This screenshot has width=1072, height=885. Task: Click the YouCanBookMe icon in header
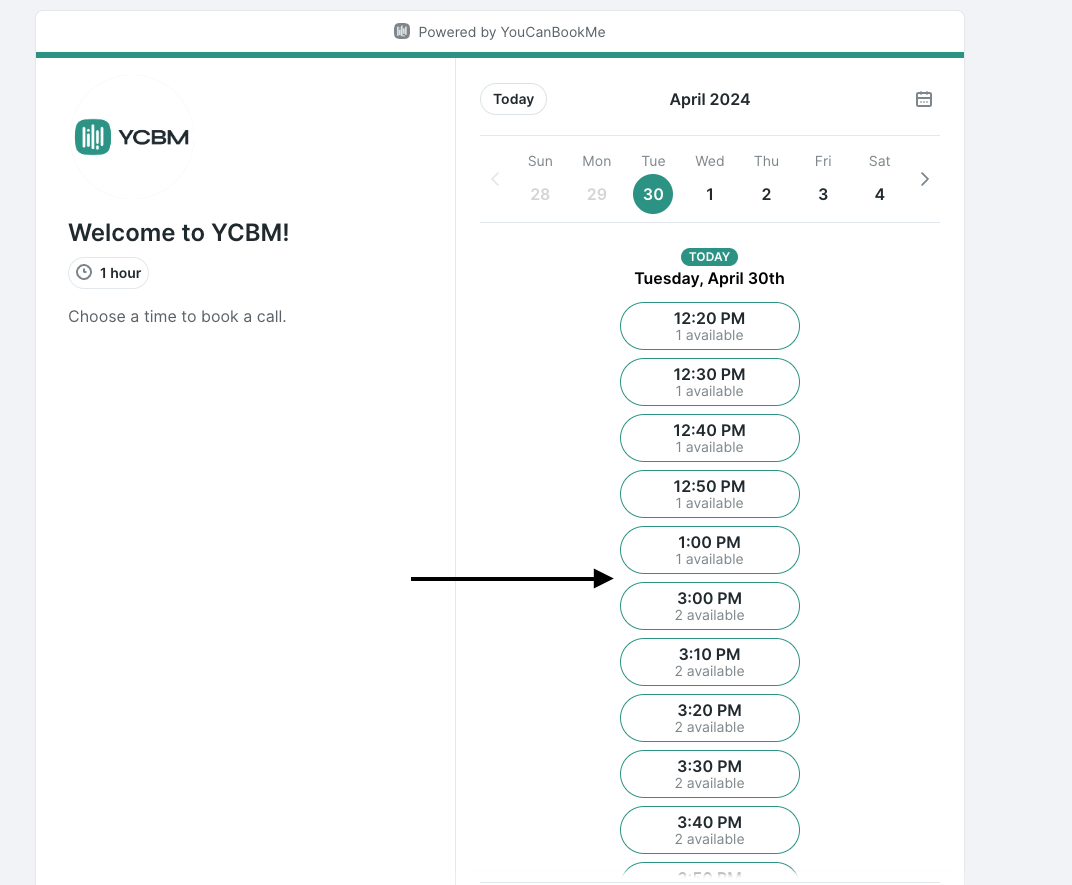tap(402, 32)
